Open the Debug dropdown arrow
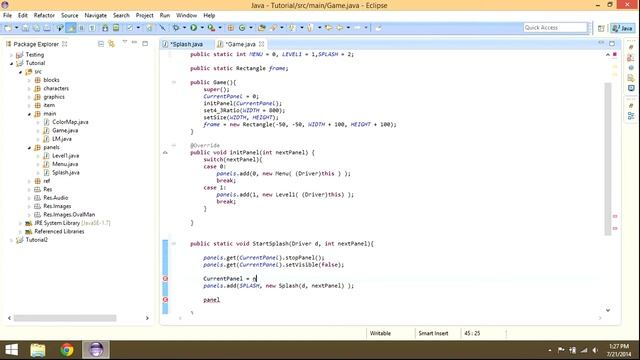The height and width of the screenshot is (360, 640). (x=184, y=28)
